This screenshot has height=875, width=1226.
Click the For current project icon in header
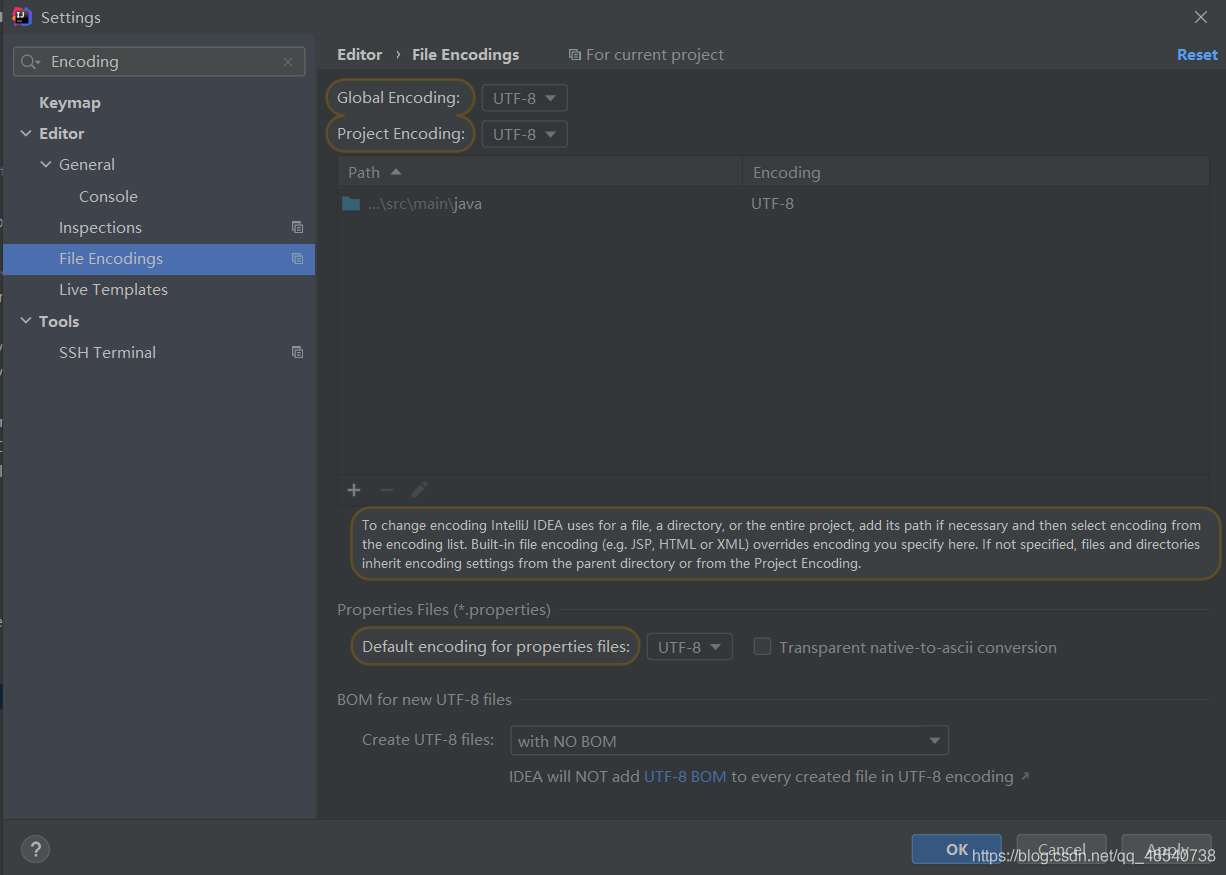tap(574, 54)
